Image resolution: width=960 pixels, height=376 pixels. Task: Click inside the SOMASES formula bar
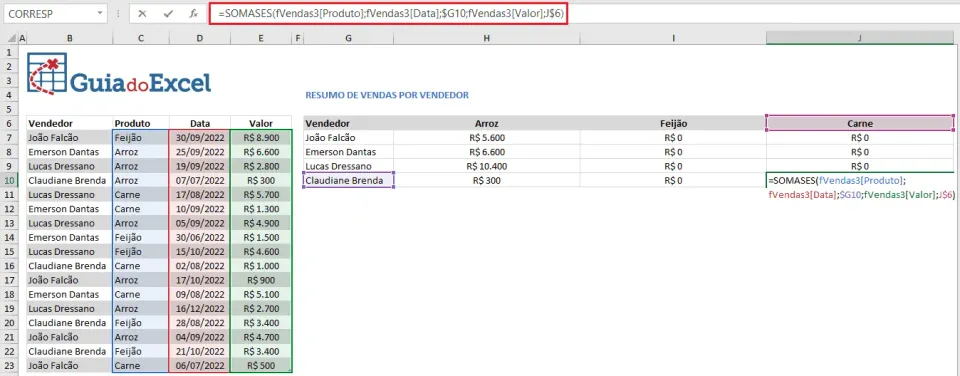click(x=389, y=13)
